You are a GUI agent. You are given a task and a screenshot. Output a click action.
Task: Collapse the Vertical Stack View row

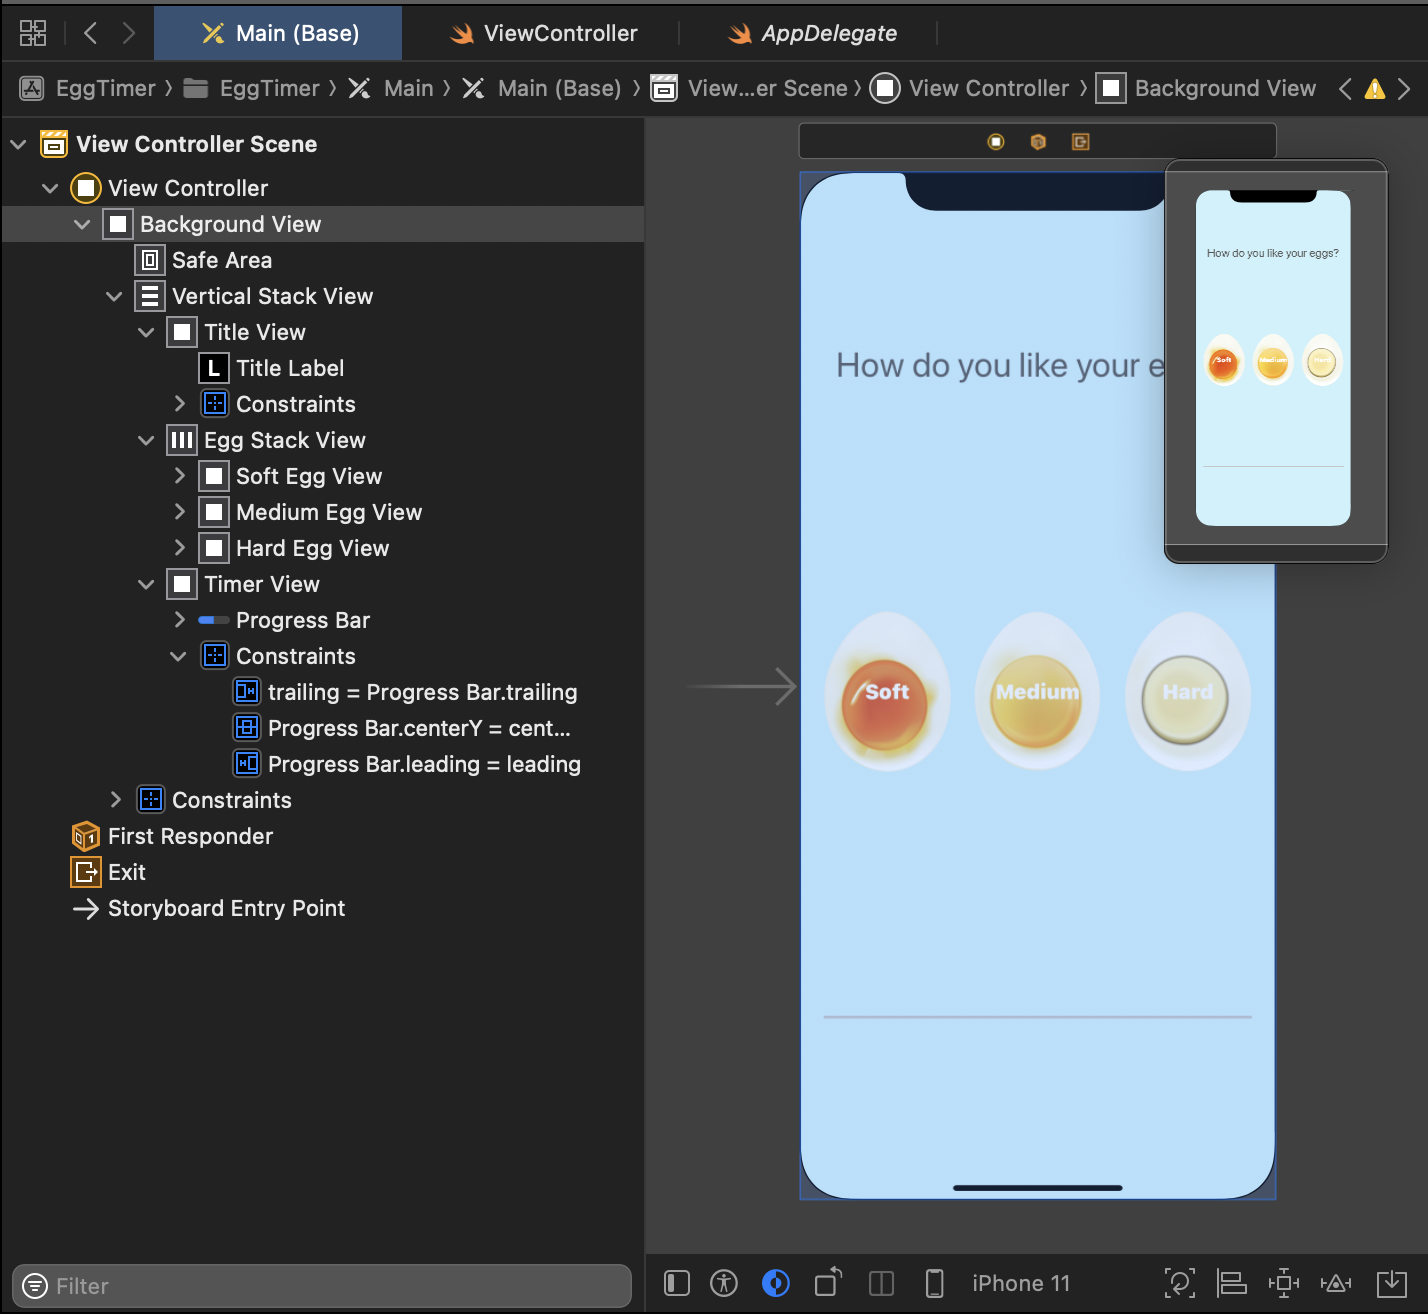pos(114,296)
